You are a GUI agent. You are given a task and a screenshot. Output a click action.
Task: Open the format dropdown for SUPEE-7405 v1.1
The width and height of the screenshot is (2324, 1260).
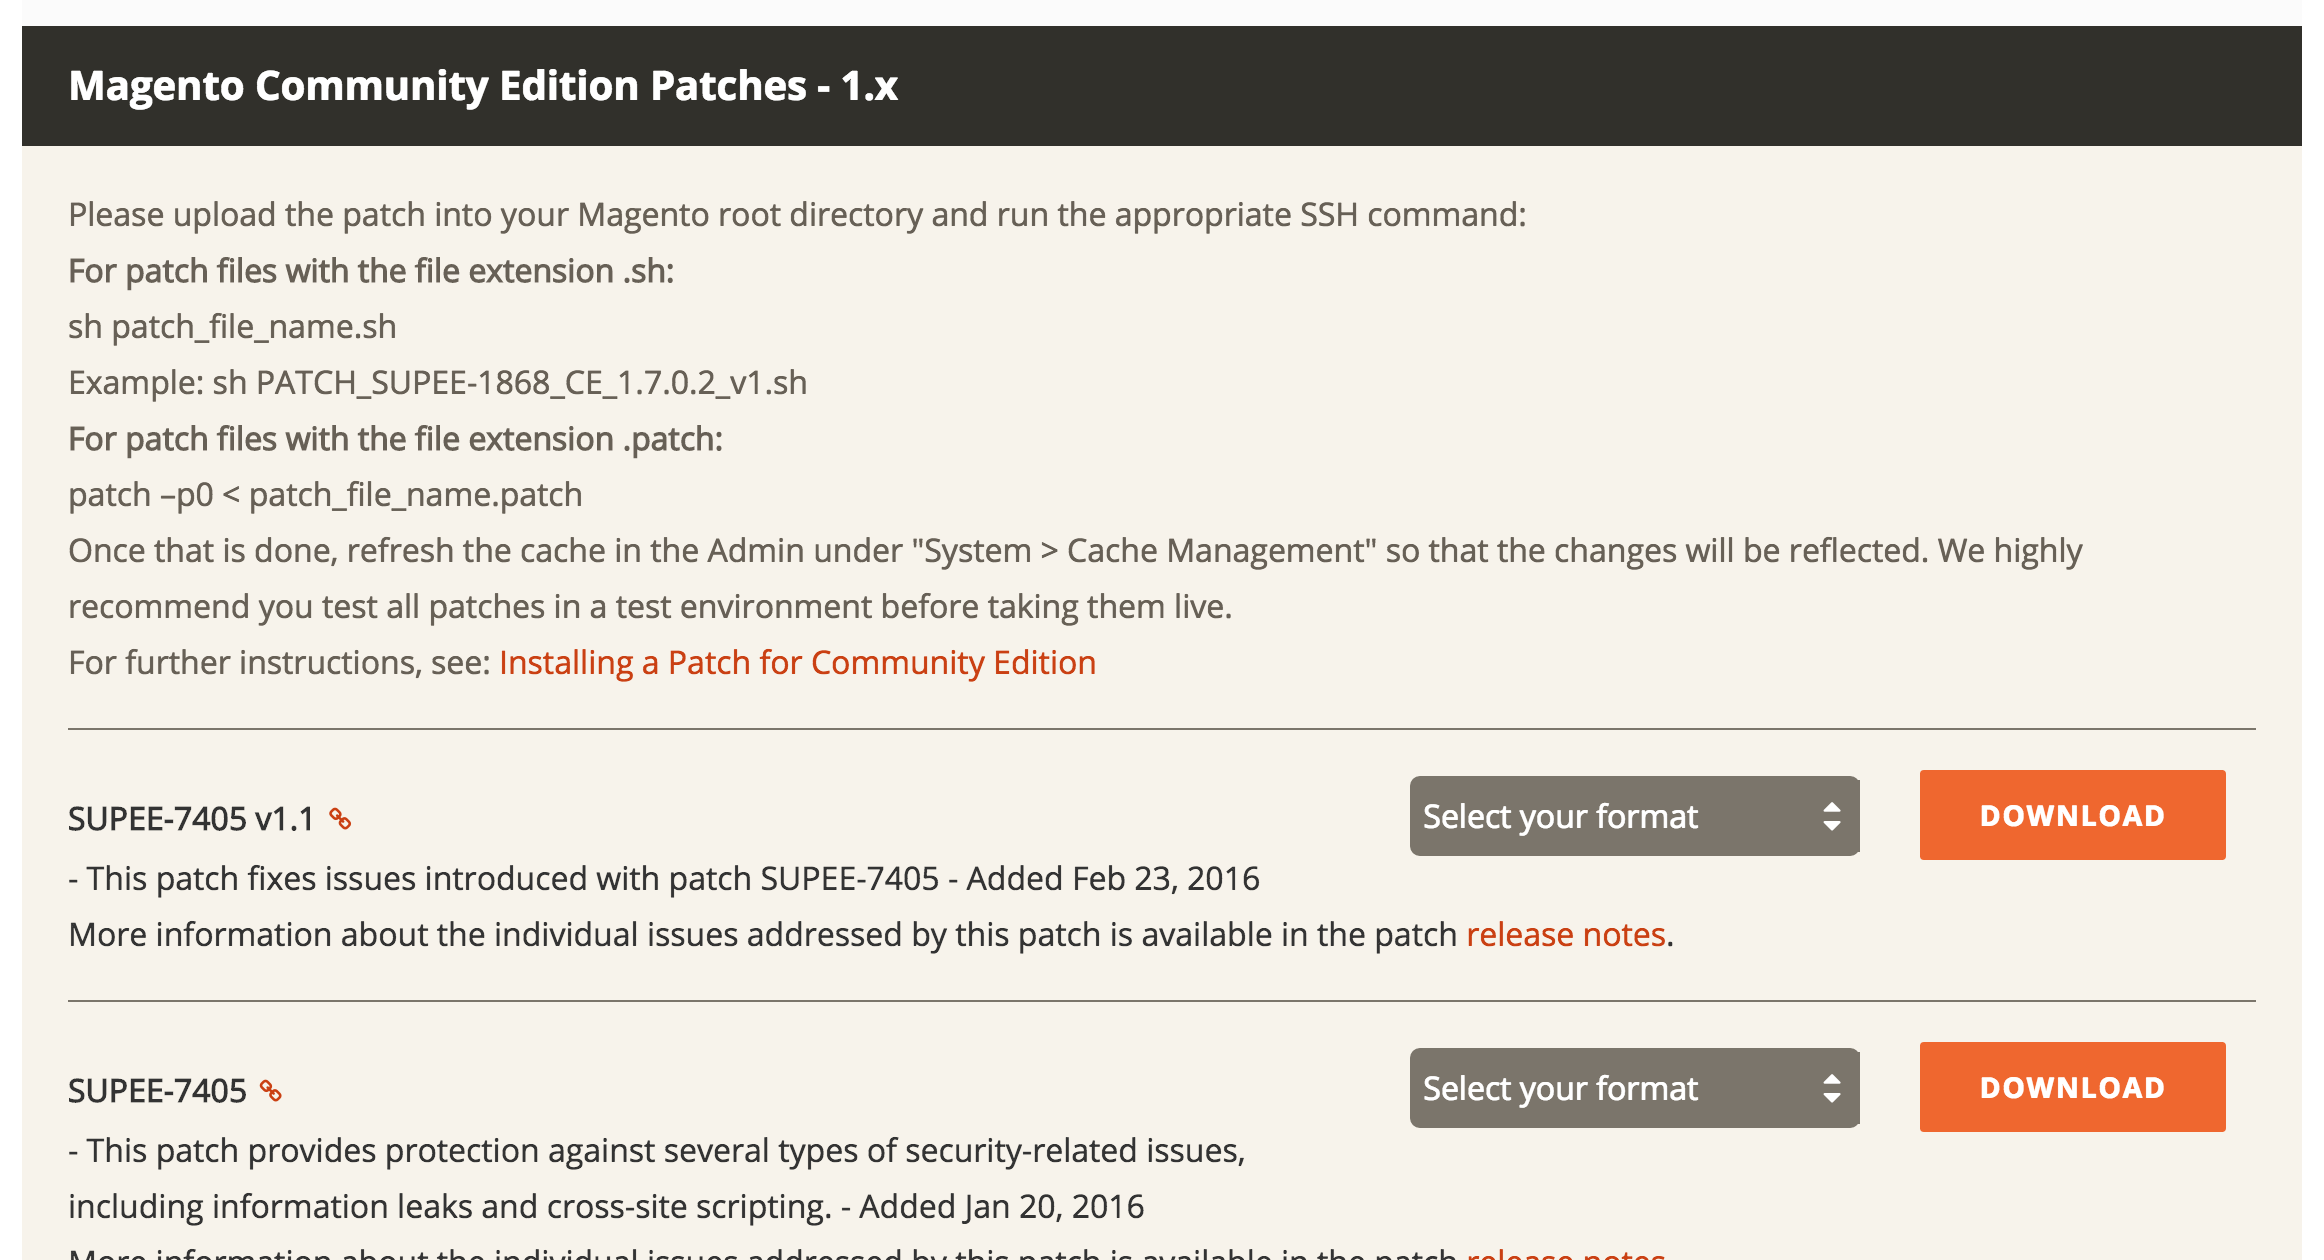click(x=1633, y=816)
